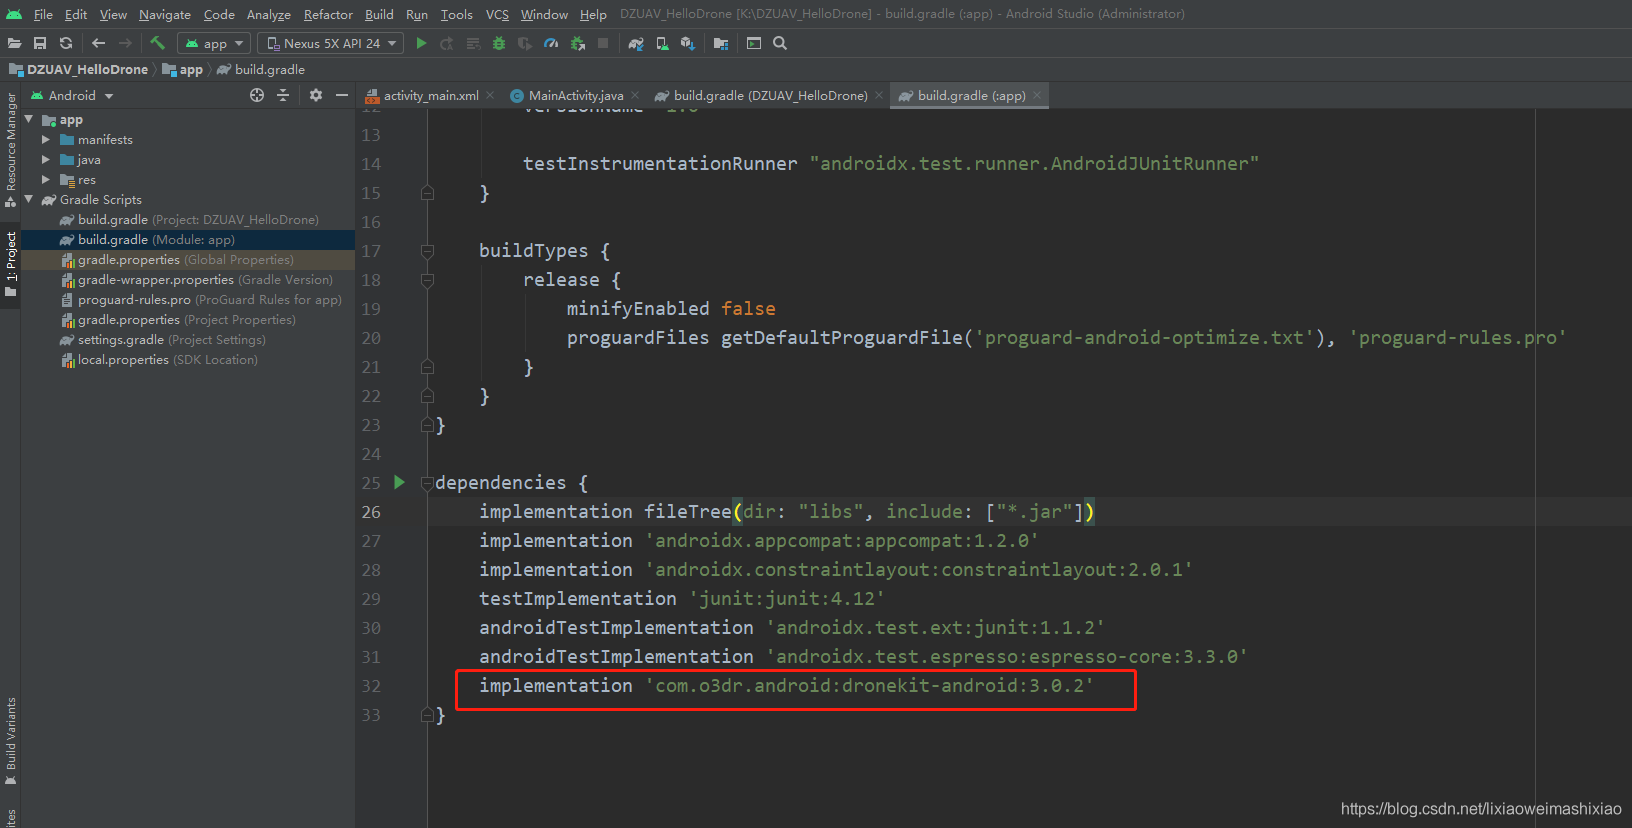Navigate forward with the right arrow
The width and height of the screenshot is (1632, 828).
pos(125,43)
